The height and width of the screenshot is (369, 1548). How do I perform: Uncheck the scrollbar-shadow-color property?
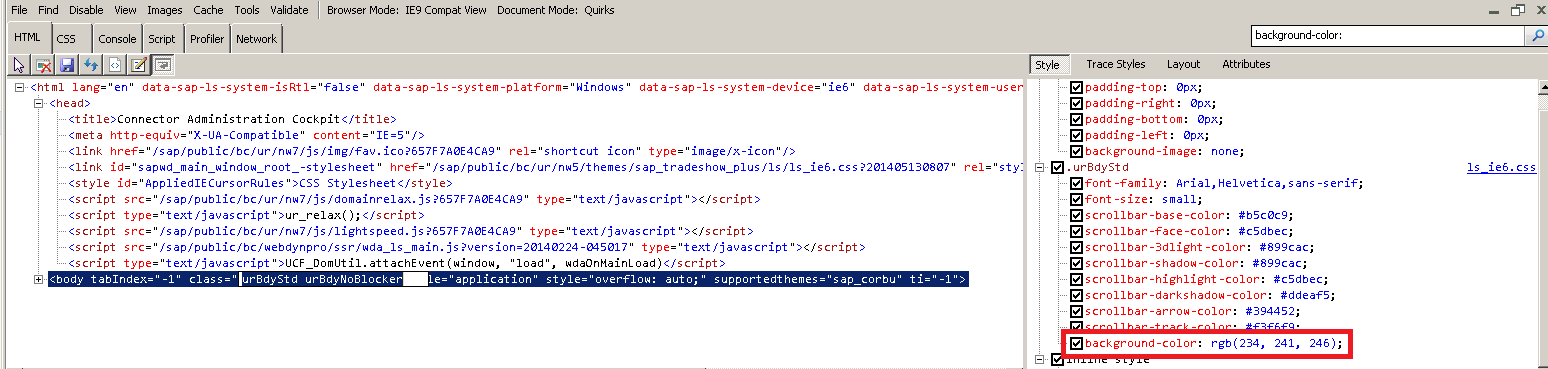click(1076, 264)
